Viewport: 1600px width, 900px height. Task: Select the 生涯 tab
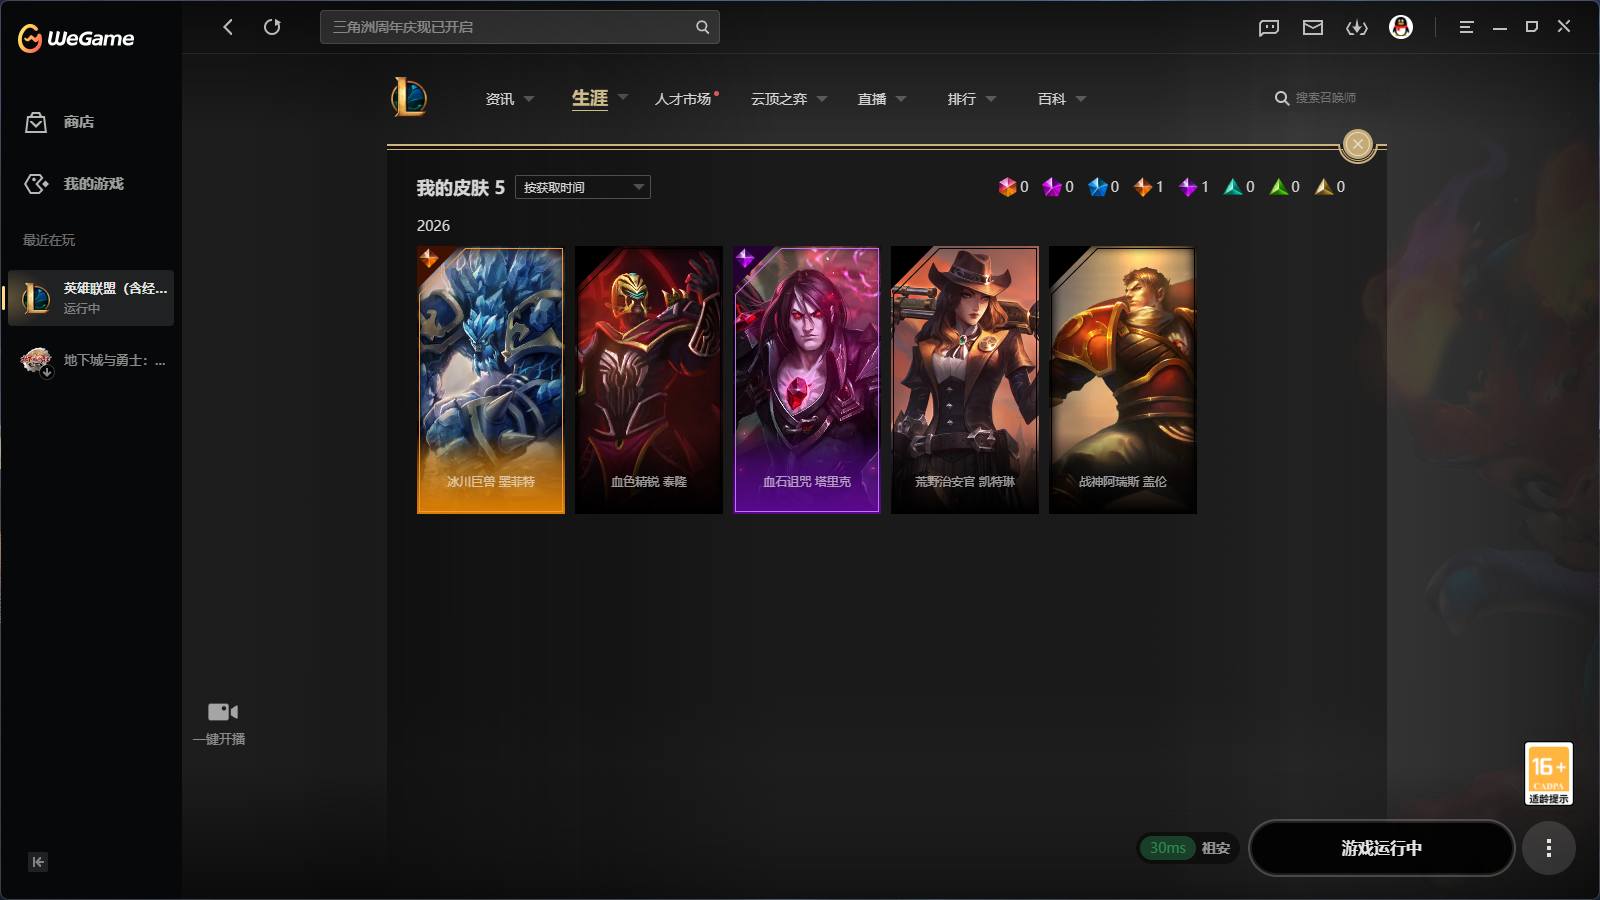click(x=590, y=98)
